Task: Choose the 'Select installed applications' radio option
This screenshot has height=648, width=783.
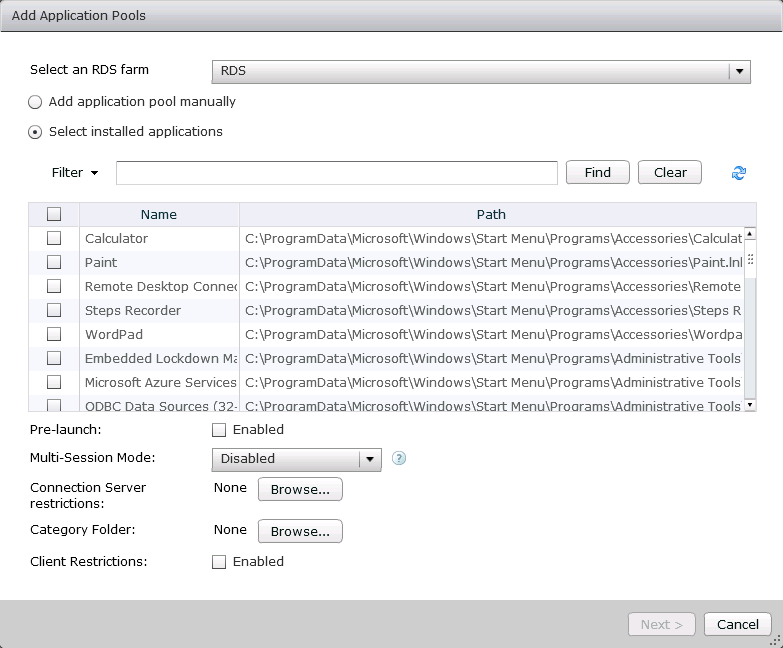Action: click(x=36, y=132)
